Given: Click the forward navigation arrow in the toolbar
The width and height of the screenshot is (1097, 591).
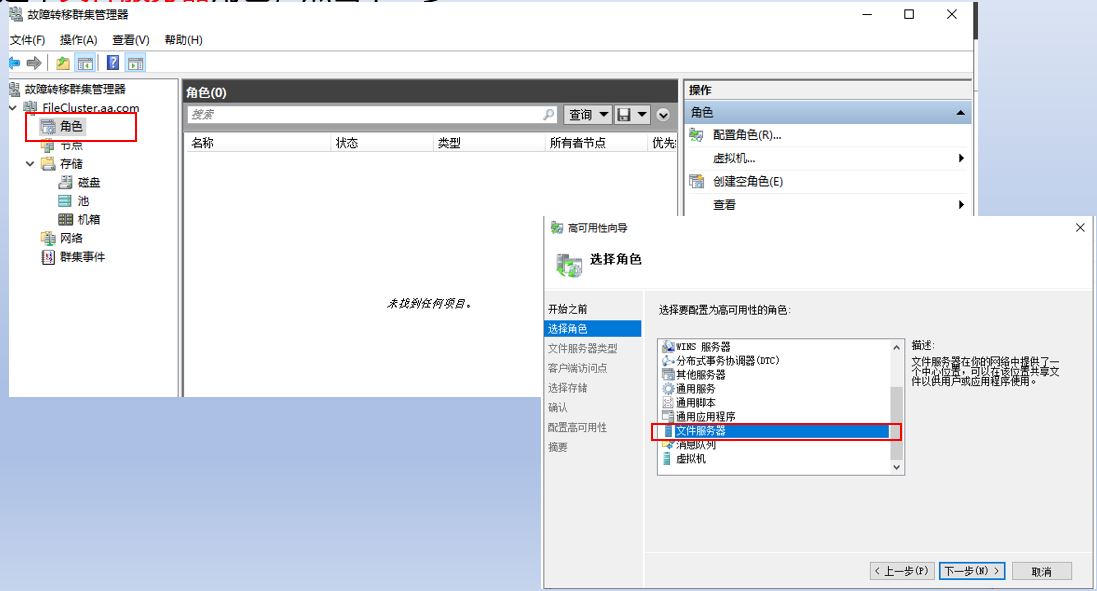Looking at the screenshot, I should 33,61.
